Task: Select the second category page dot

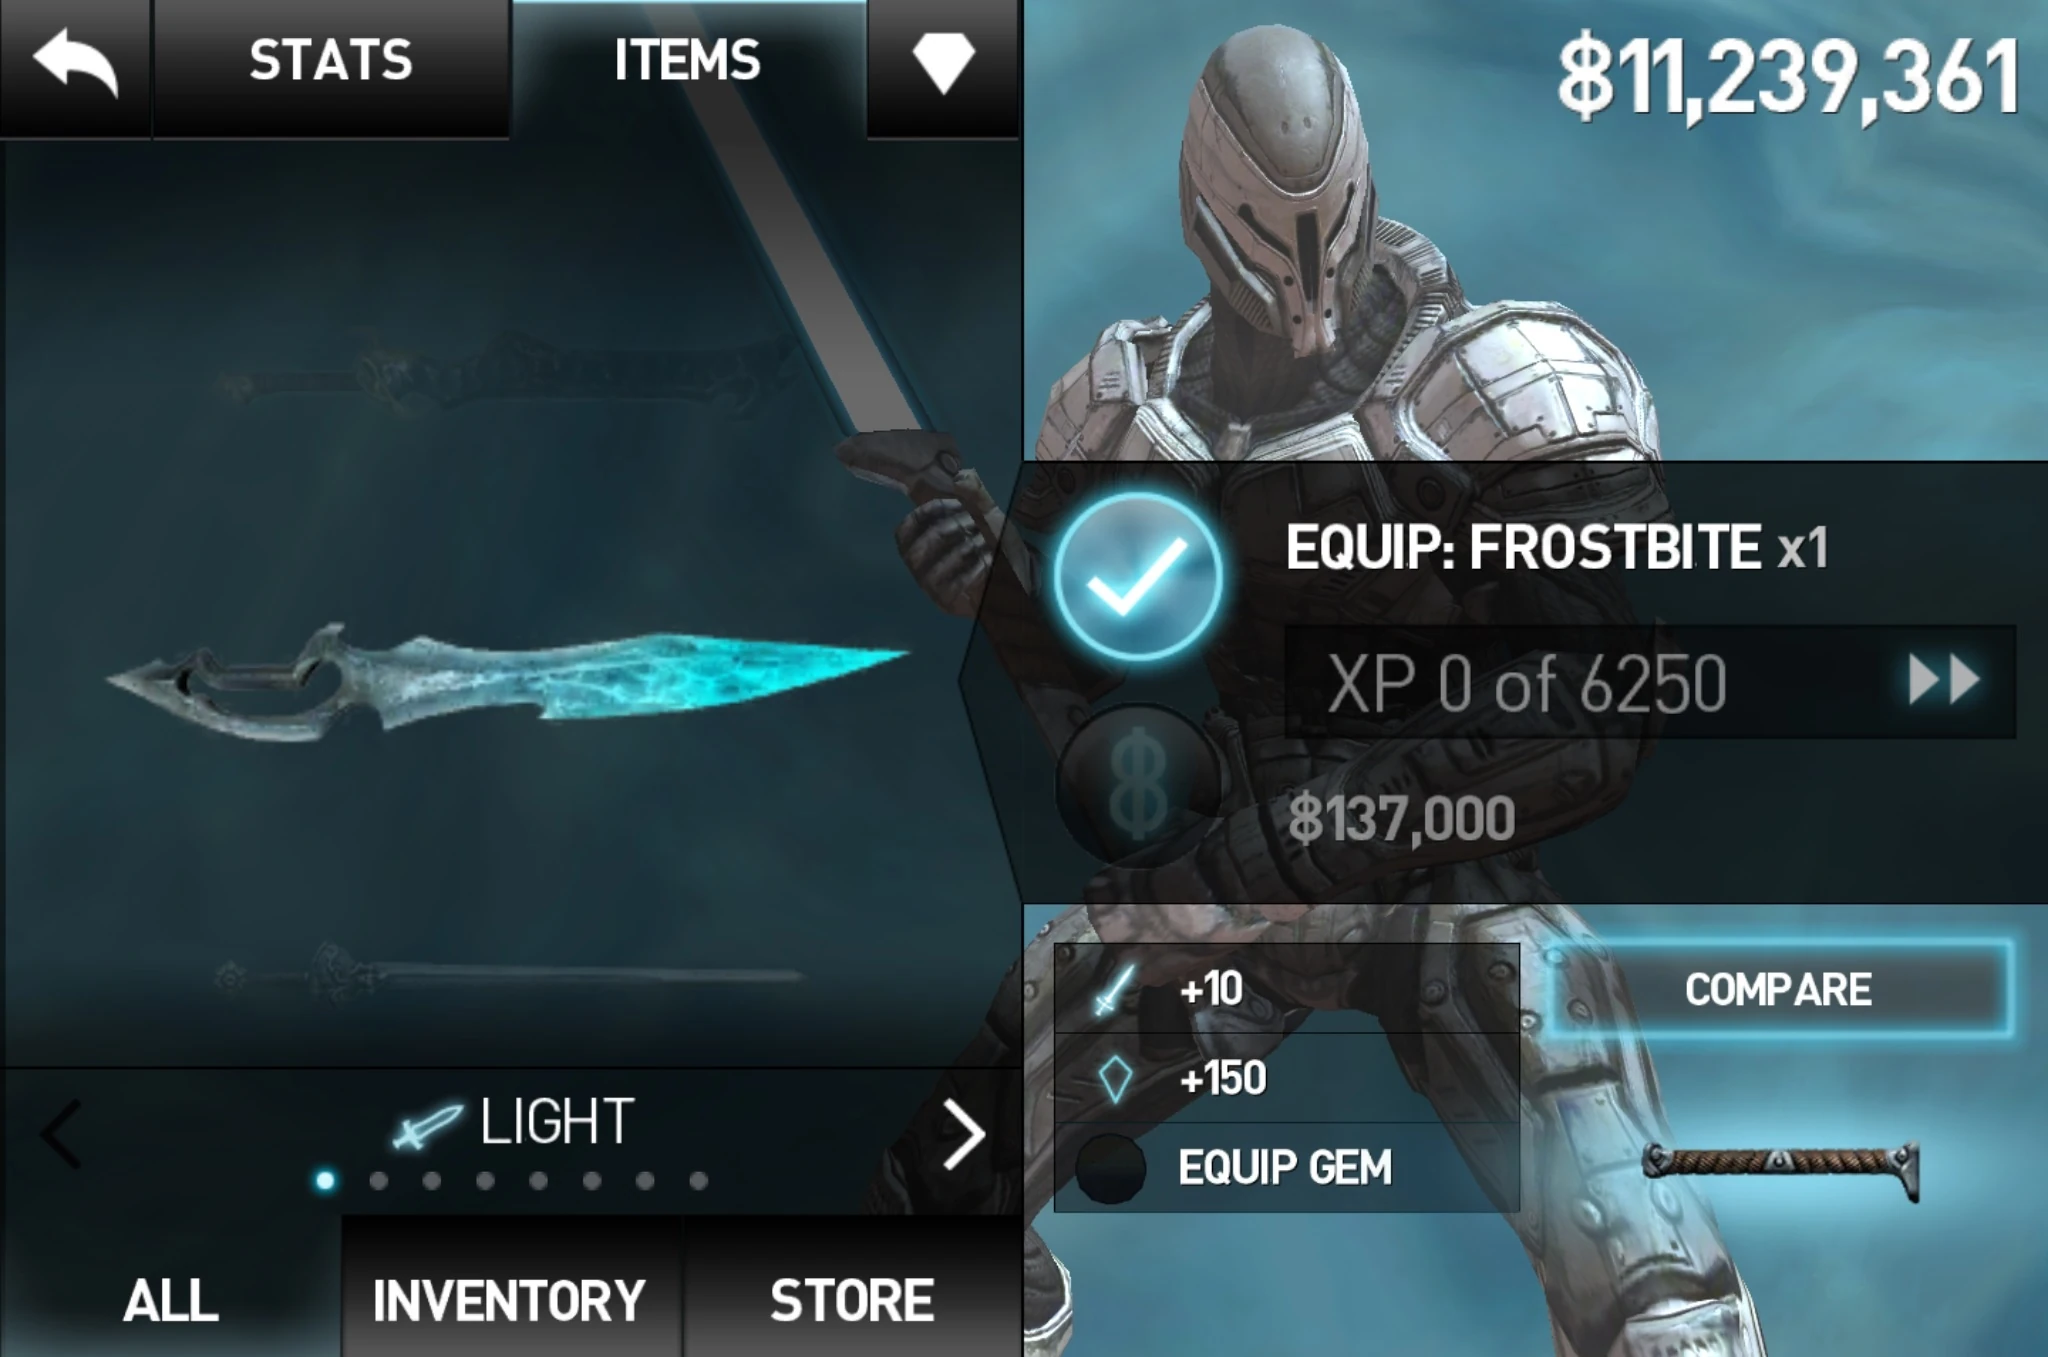Action: pos(378,1181)
